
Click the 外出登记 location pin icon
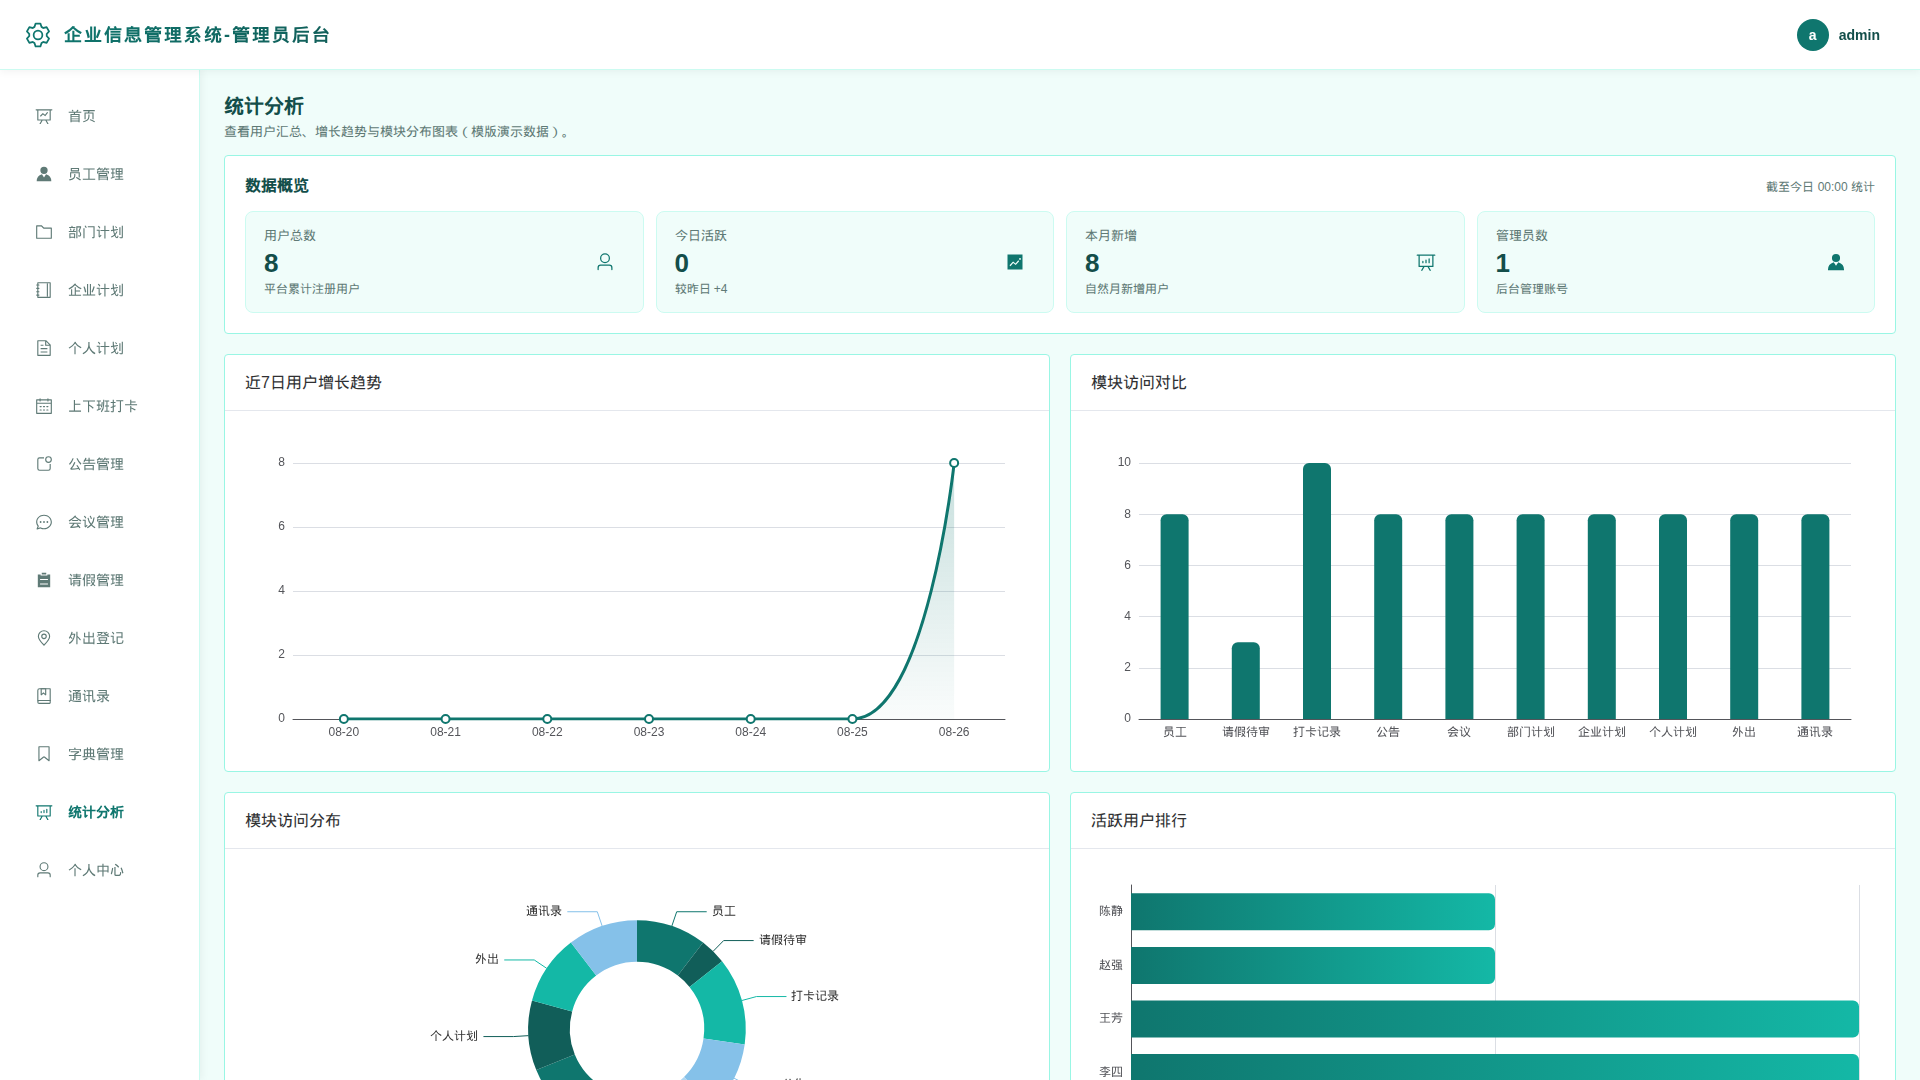pyautogui.click(x=44, y=638)
